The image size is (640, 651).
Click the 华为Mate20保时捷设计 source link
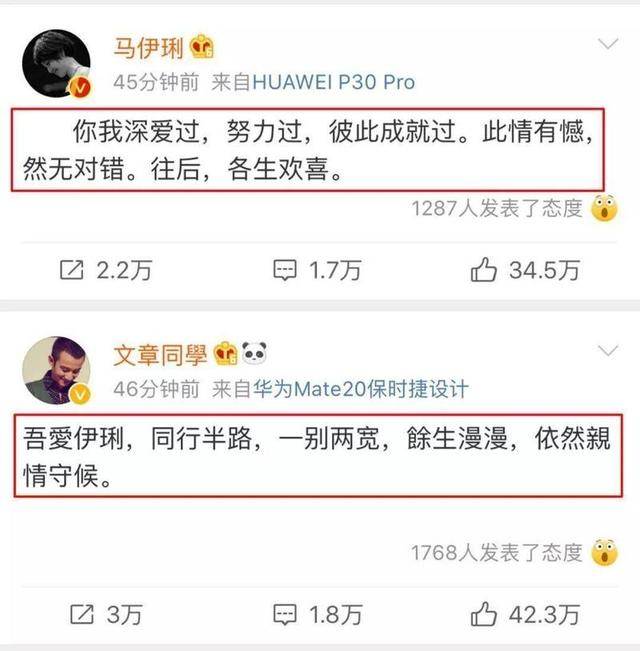click(x=361, y=389)
